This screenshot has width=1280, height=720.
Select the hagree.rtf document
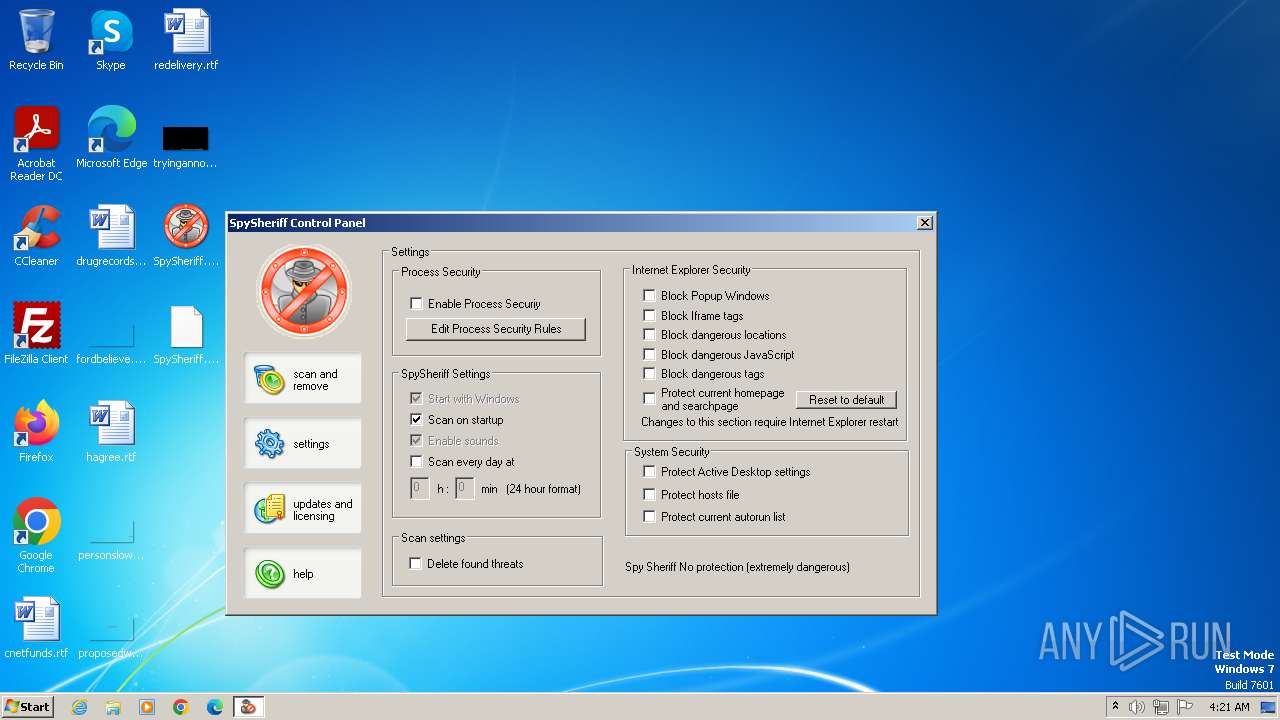111,431
